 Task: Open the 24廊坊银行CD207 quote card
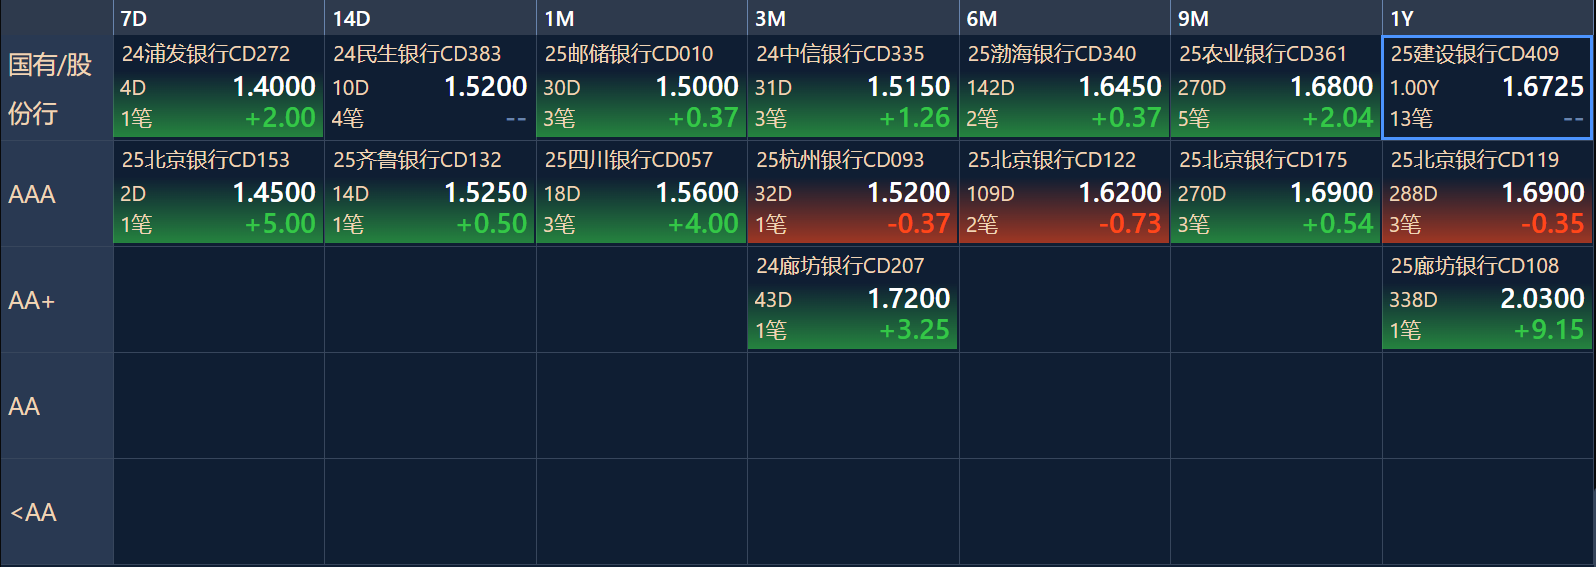[x=853, y=299]
